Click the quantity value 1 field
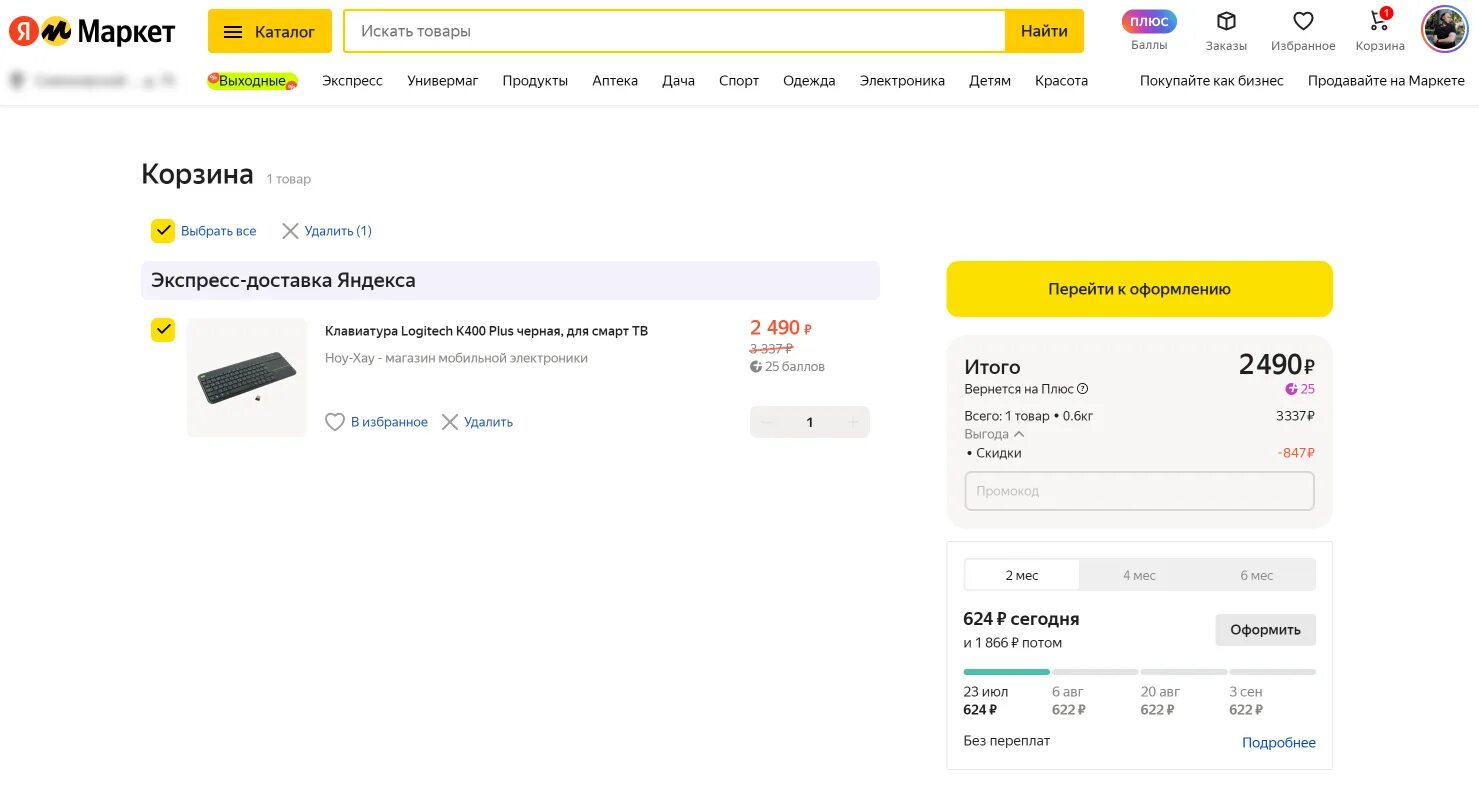This screenshot has width=1479, height=803. tap(810, 422)
